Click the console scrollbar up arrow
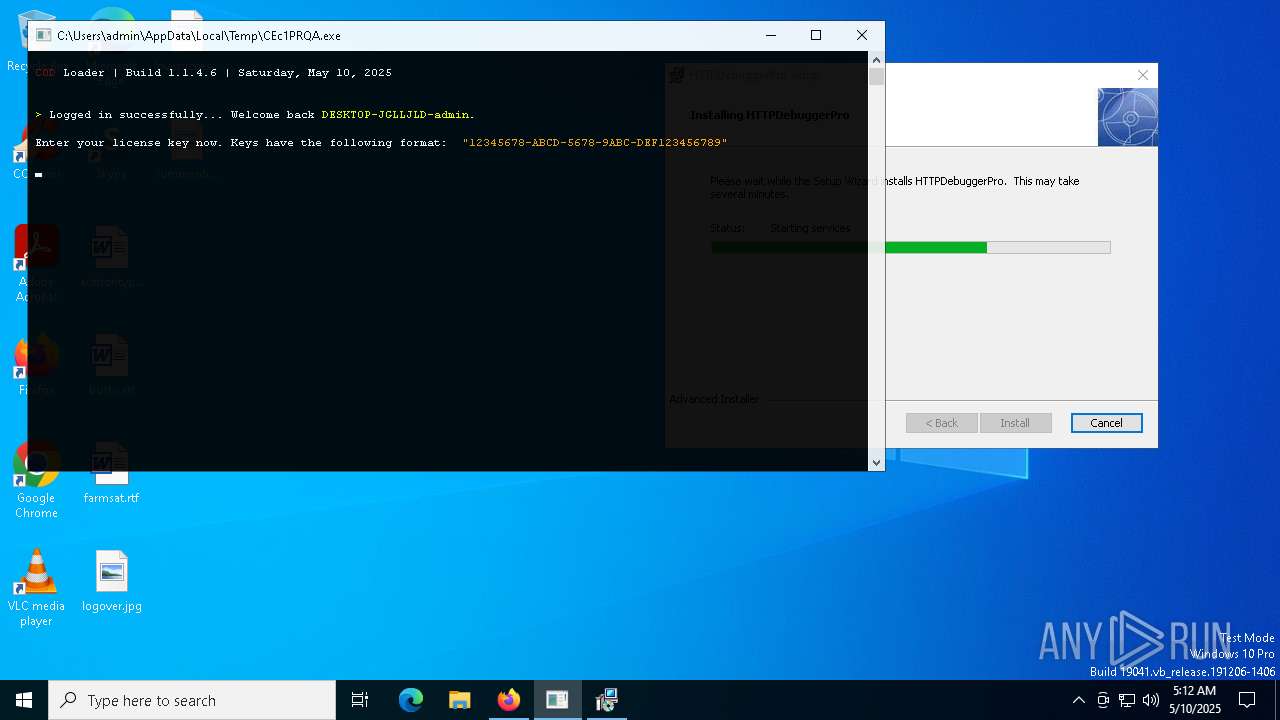Viewport: 1280px width, 720px height. [876, 59]
